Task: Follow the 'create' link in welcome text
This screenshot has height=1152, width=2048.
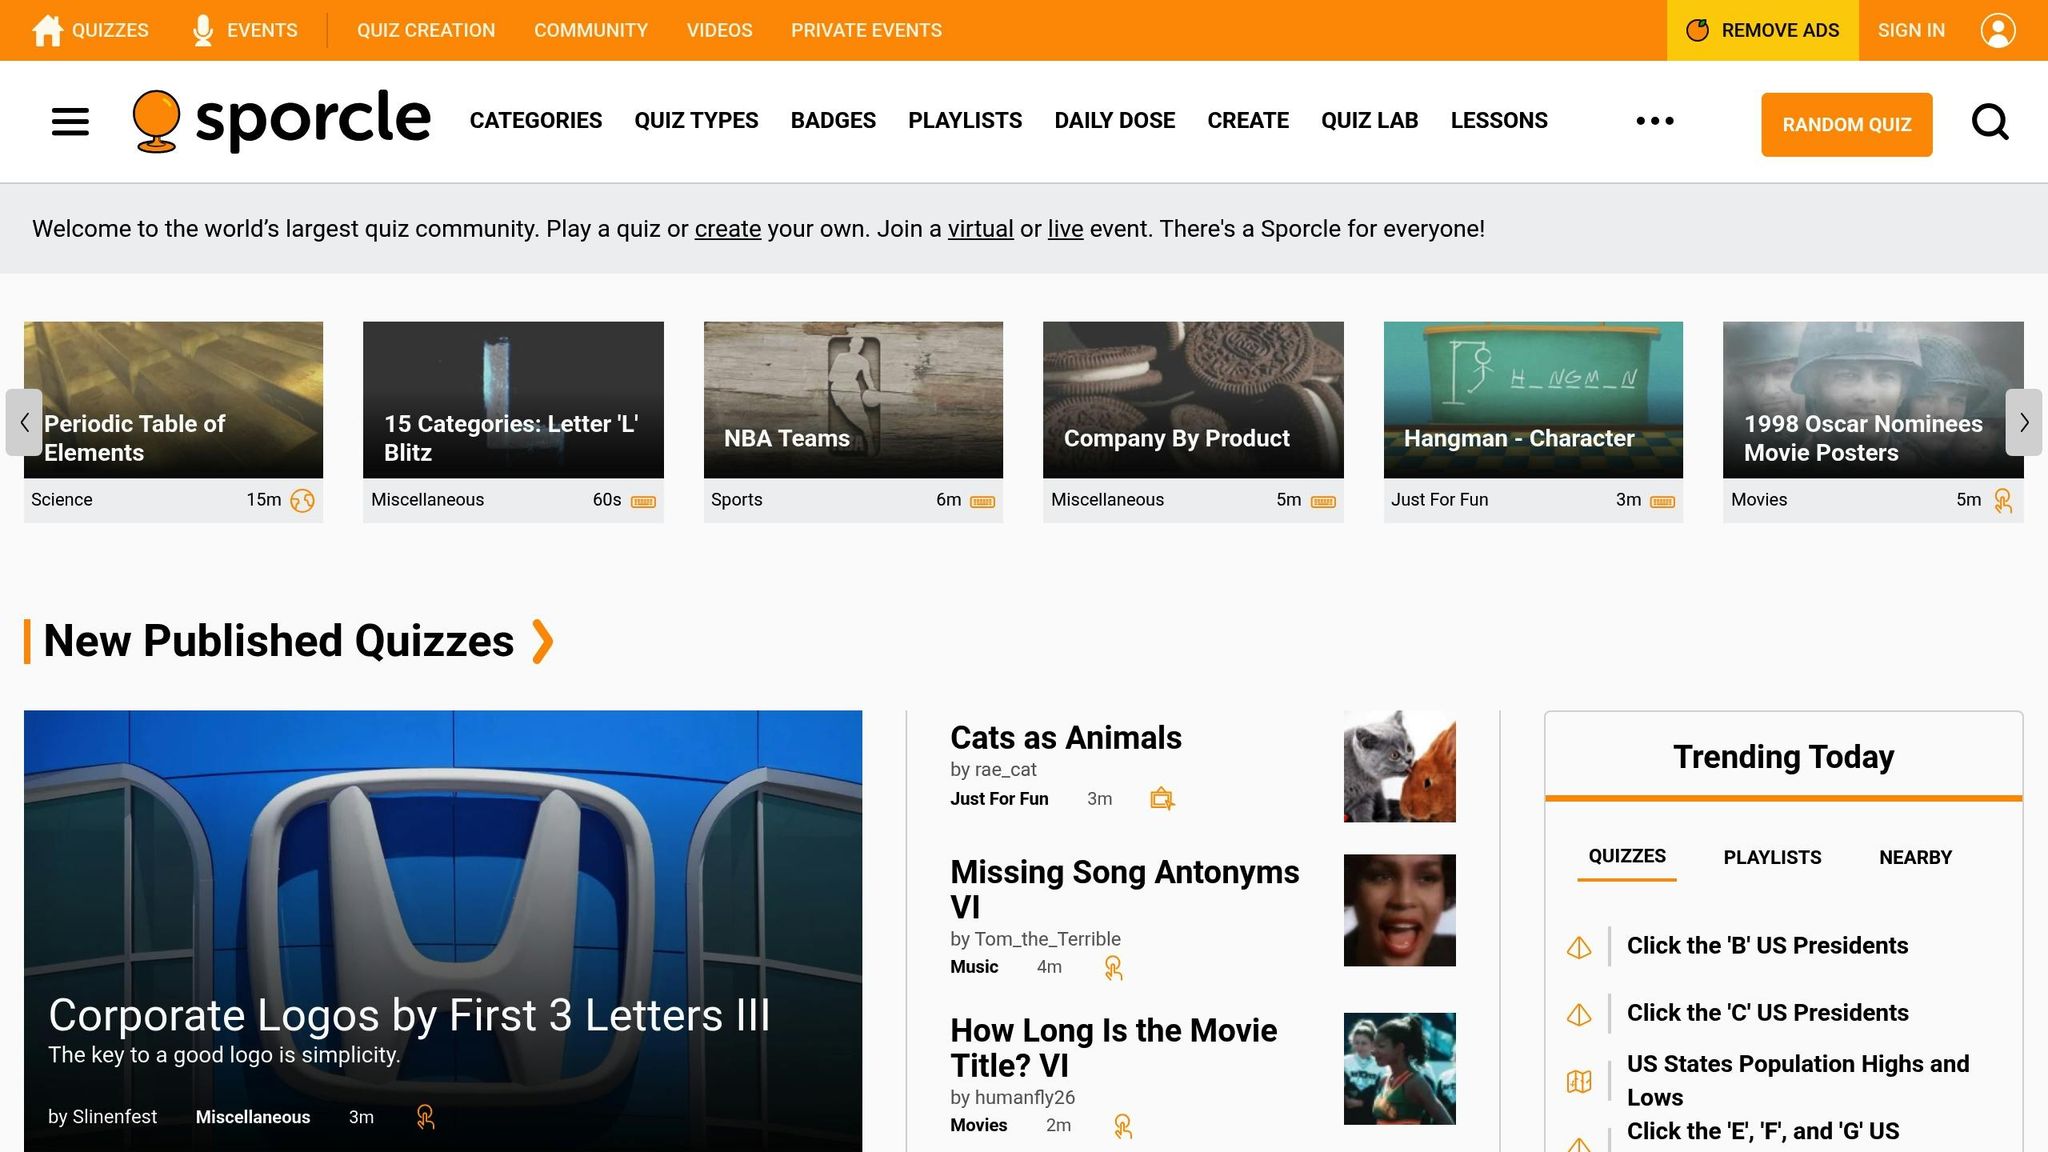Action: (728, 229)
